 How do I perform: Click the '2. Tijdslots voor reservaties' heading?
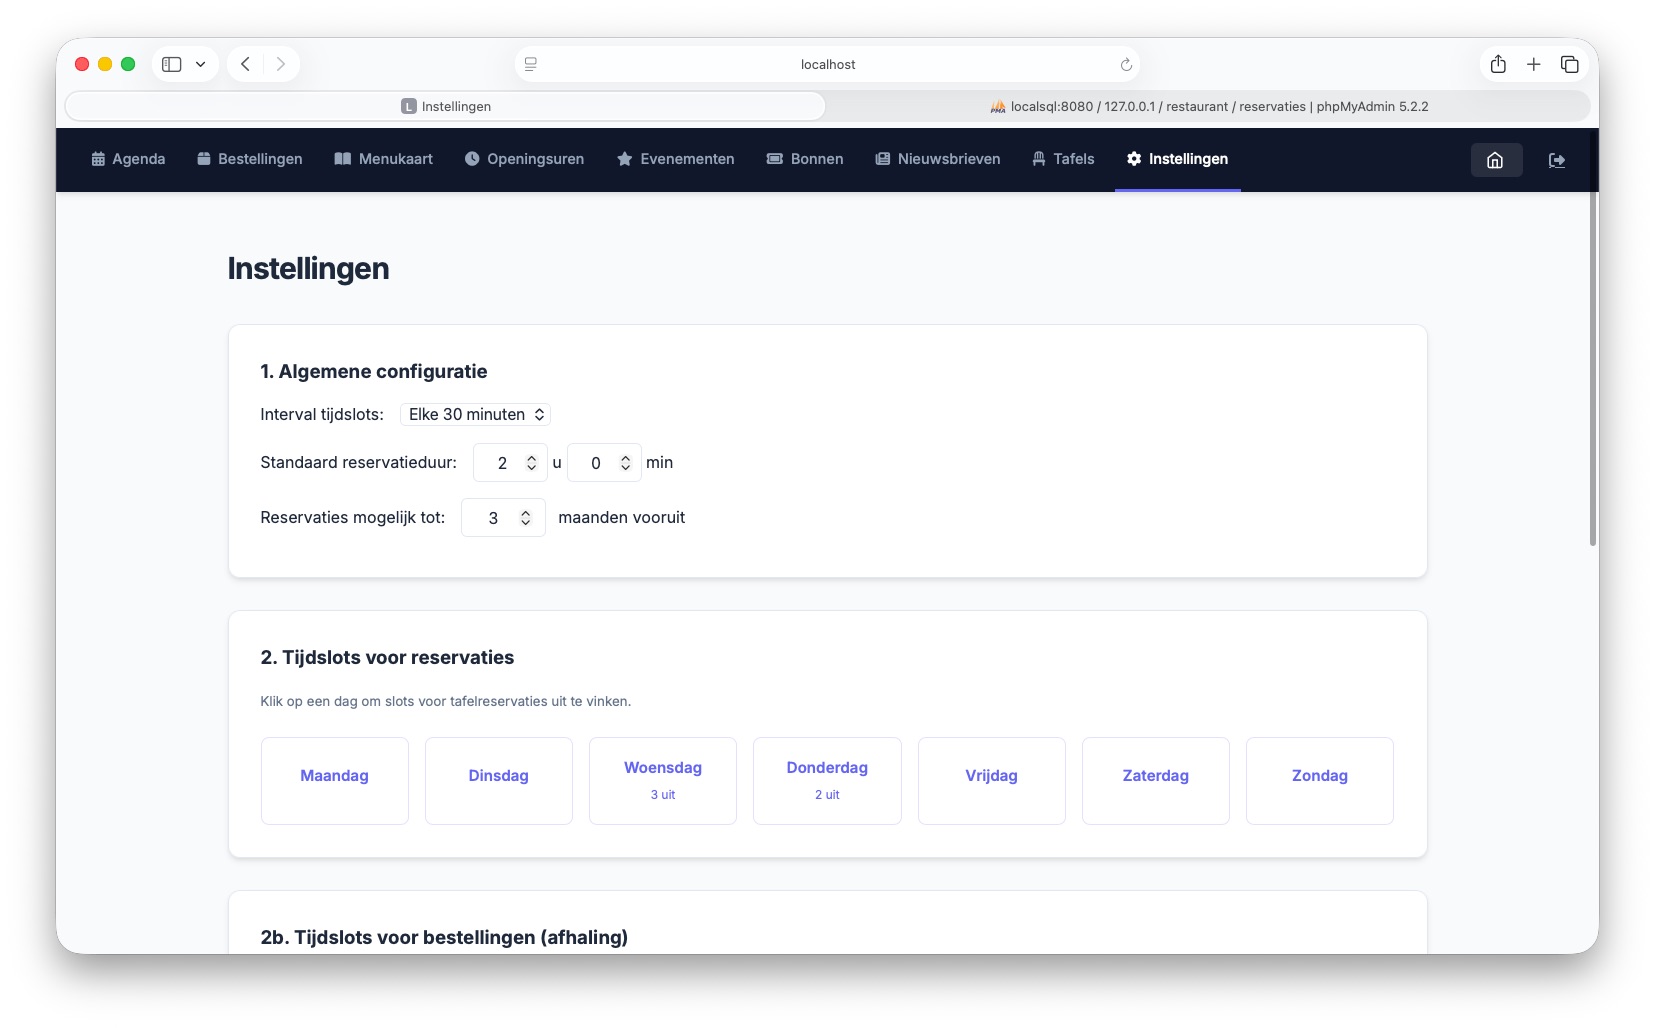(x=387, y=657)
